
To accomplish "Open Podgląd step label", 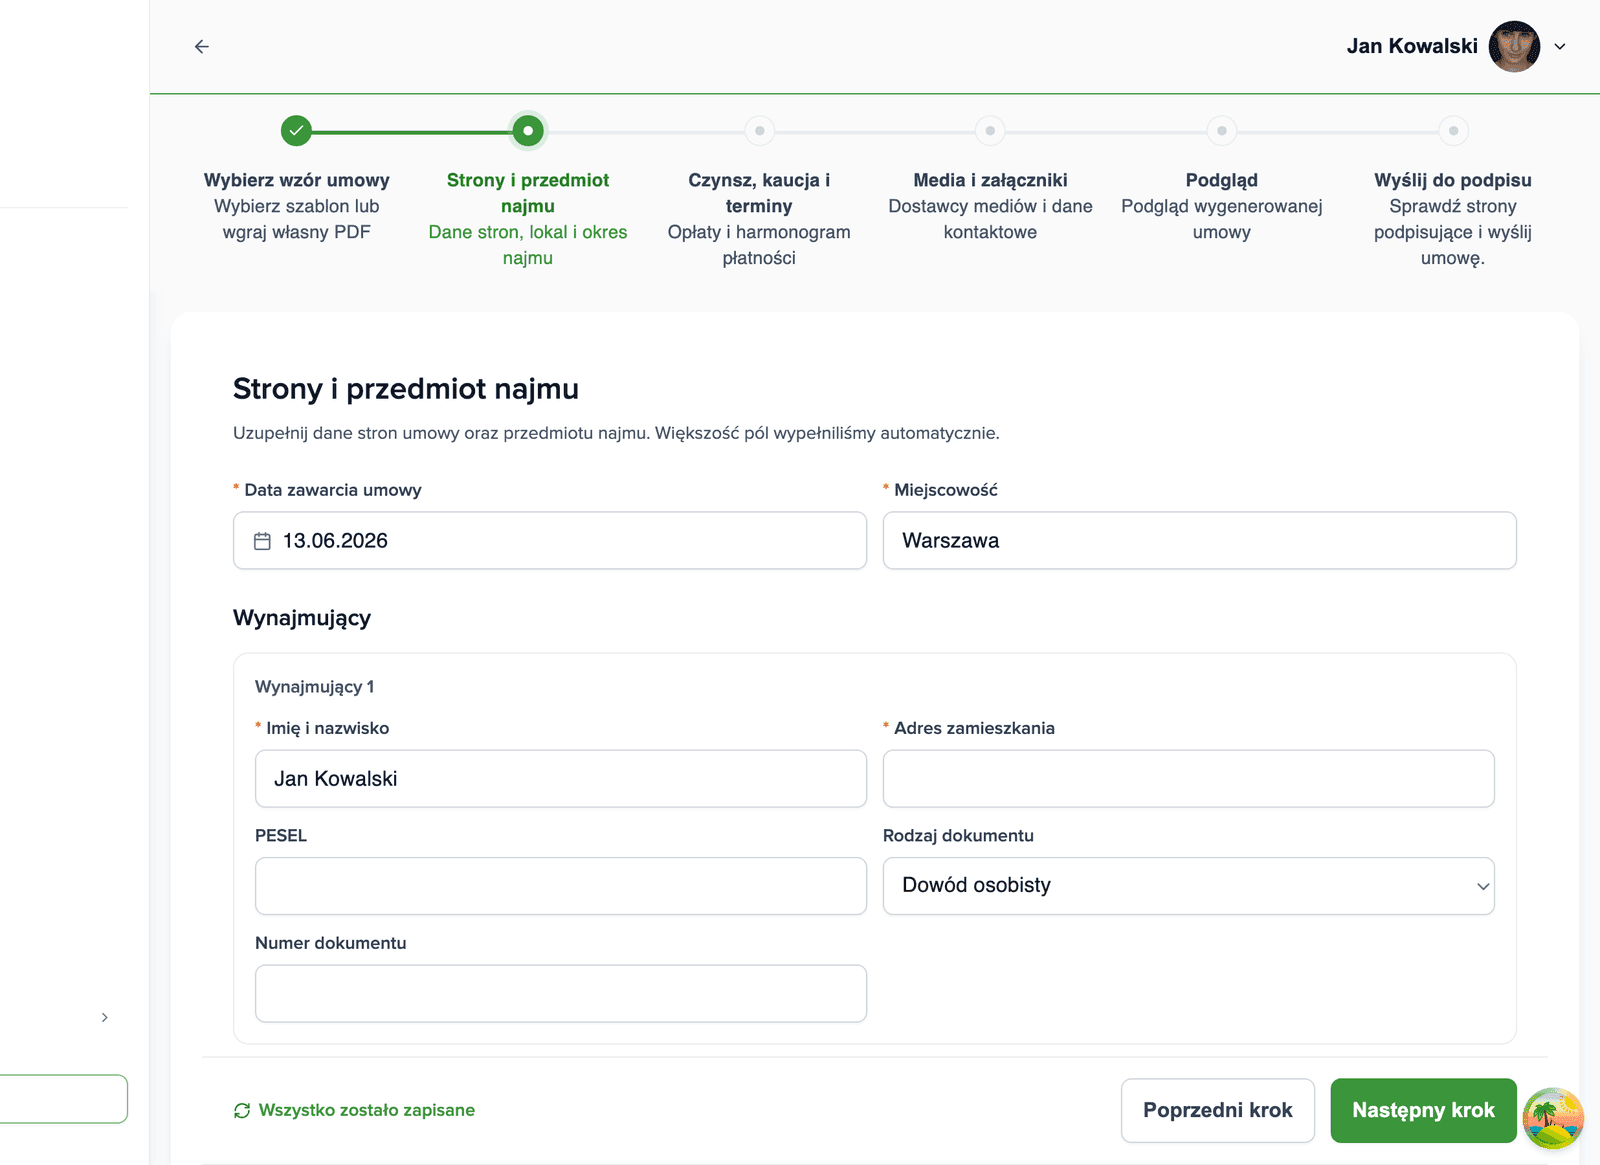I will (x=1222, y=180).
